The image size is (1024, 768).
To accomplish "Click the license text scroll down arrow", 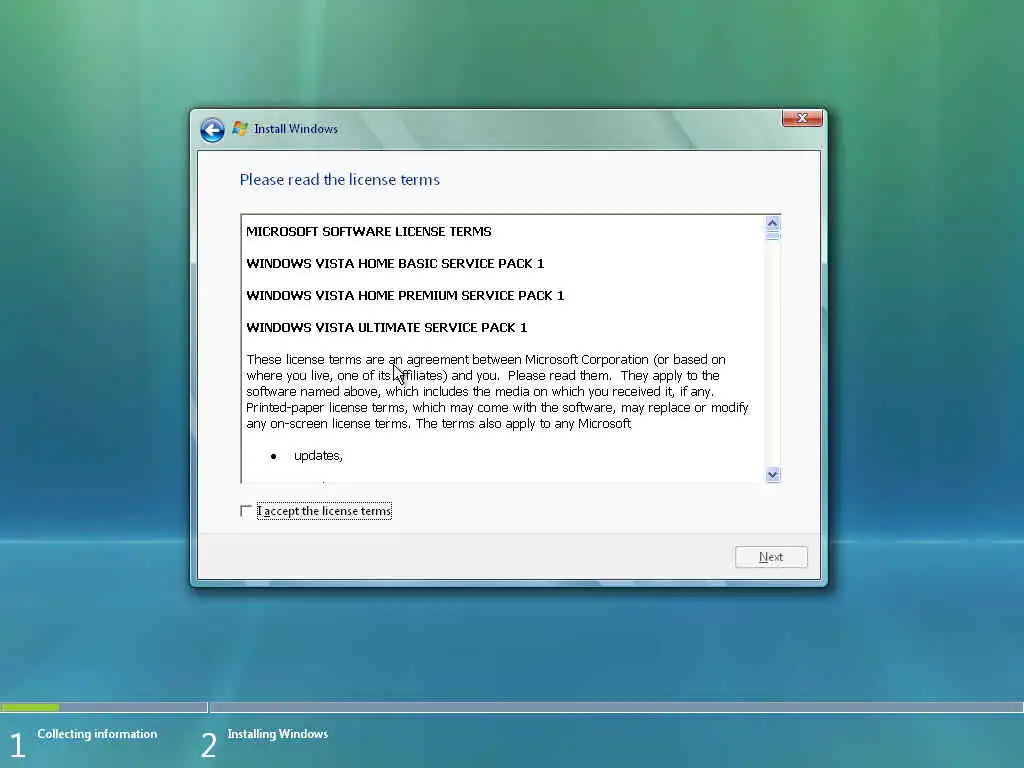I will tap(773, 475).
